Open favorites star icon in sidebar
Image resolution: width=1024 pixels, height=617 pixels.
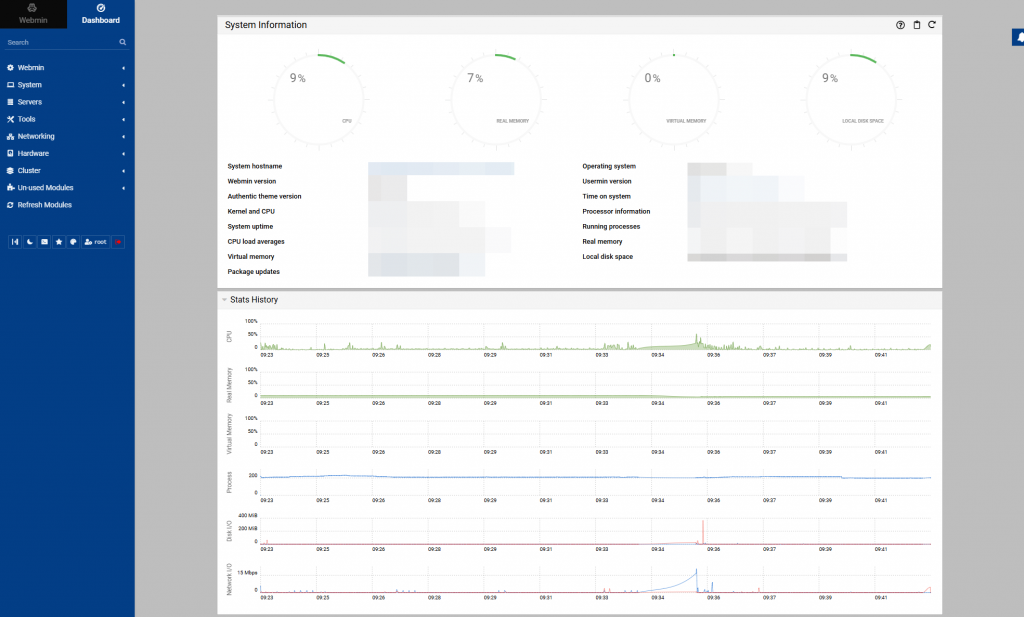(58, 242)
